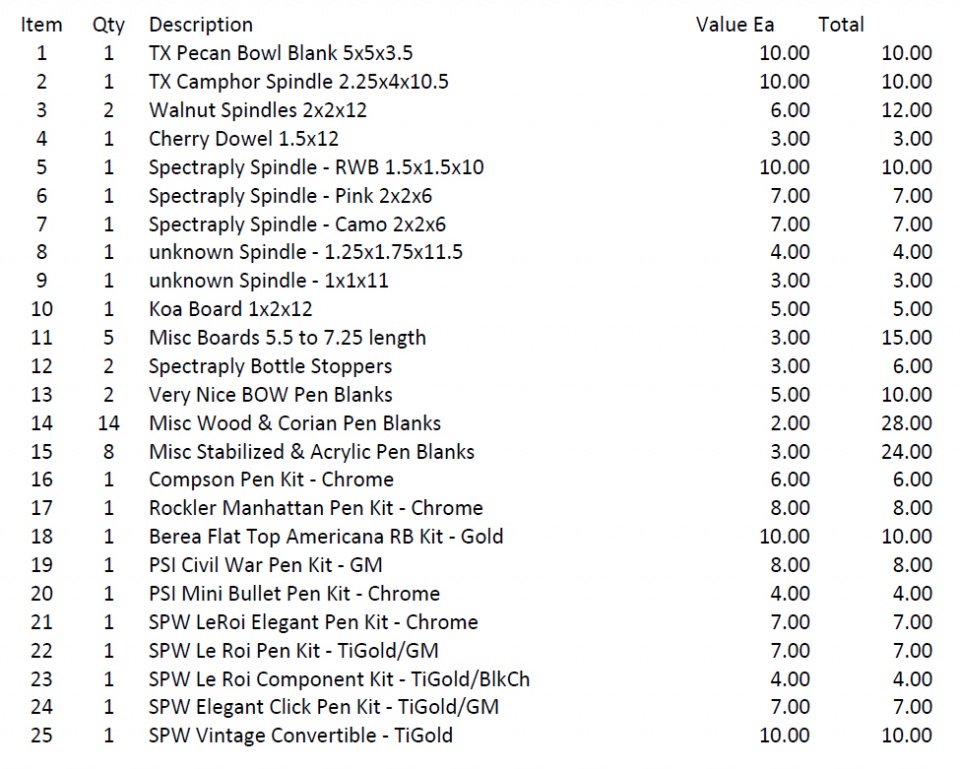The height and width of the screenshot is (769, 960).
Task: Select TX Pecan Bowl Blank description
Action: [x=280, y=53]
